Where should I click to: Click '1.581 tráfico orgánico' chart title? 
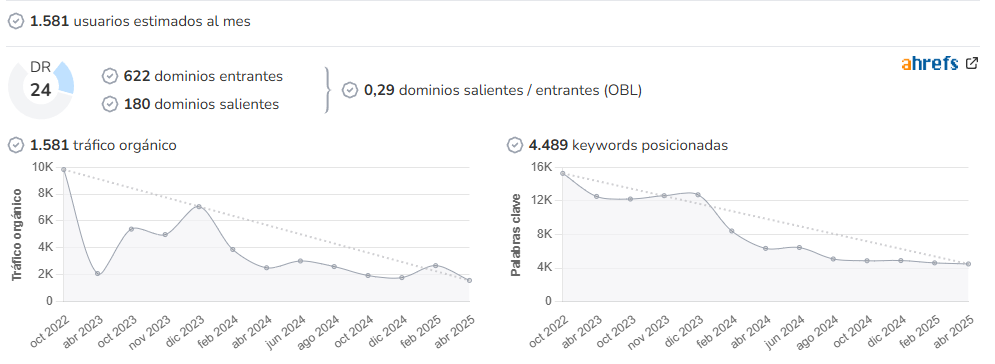point(103,145)
